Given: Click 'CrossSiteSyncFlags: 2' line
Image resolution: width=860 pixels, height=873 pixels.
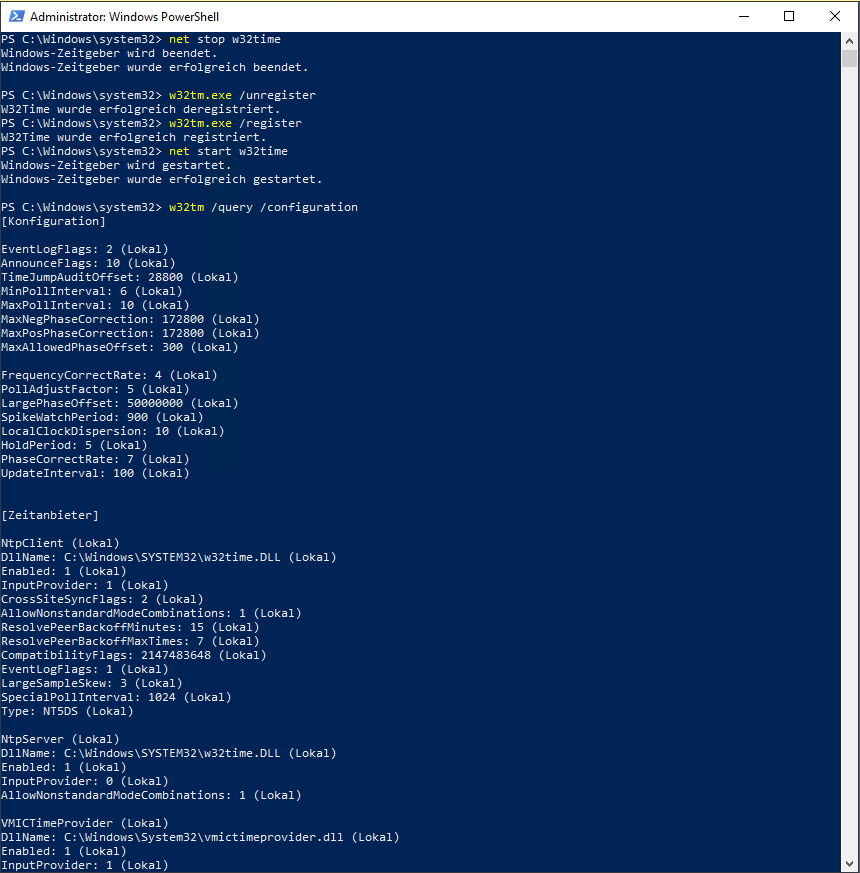Looking at the screenshot, I should click(x=102, y=599).
